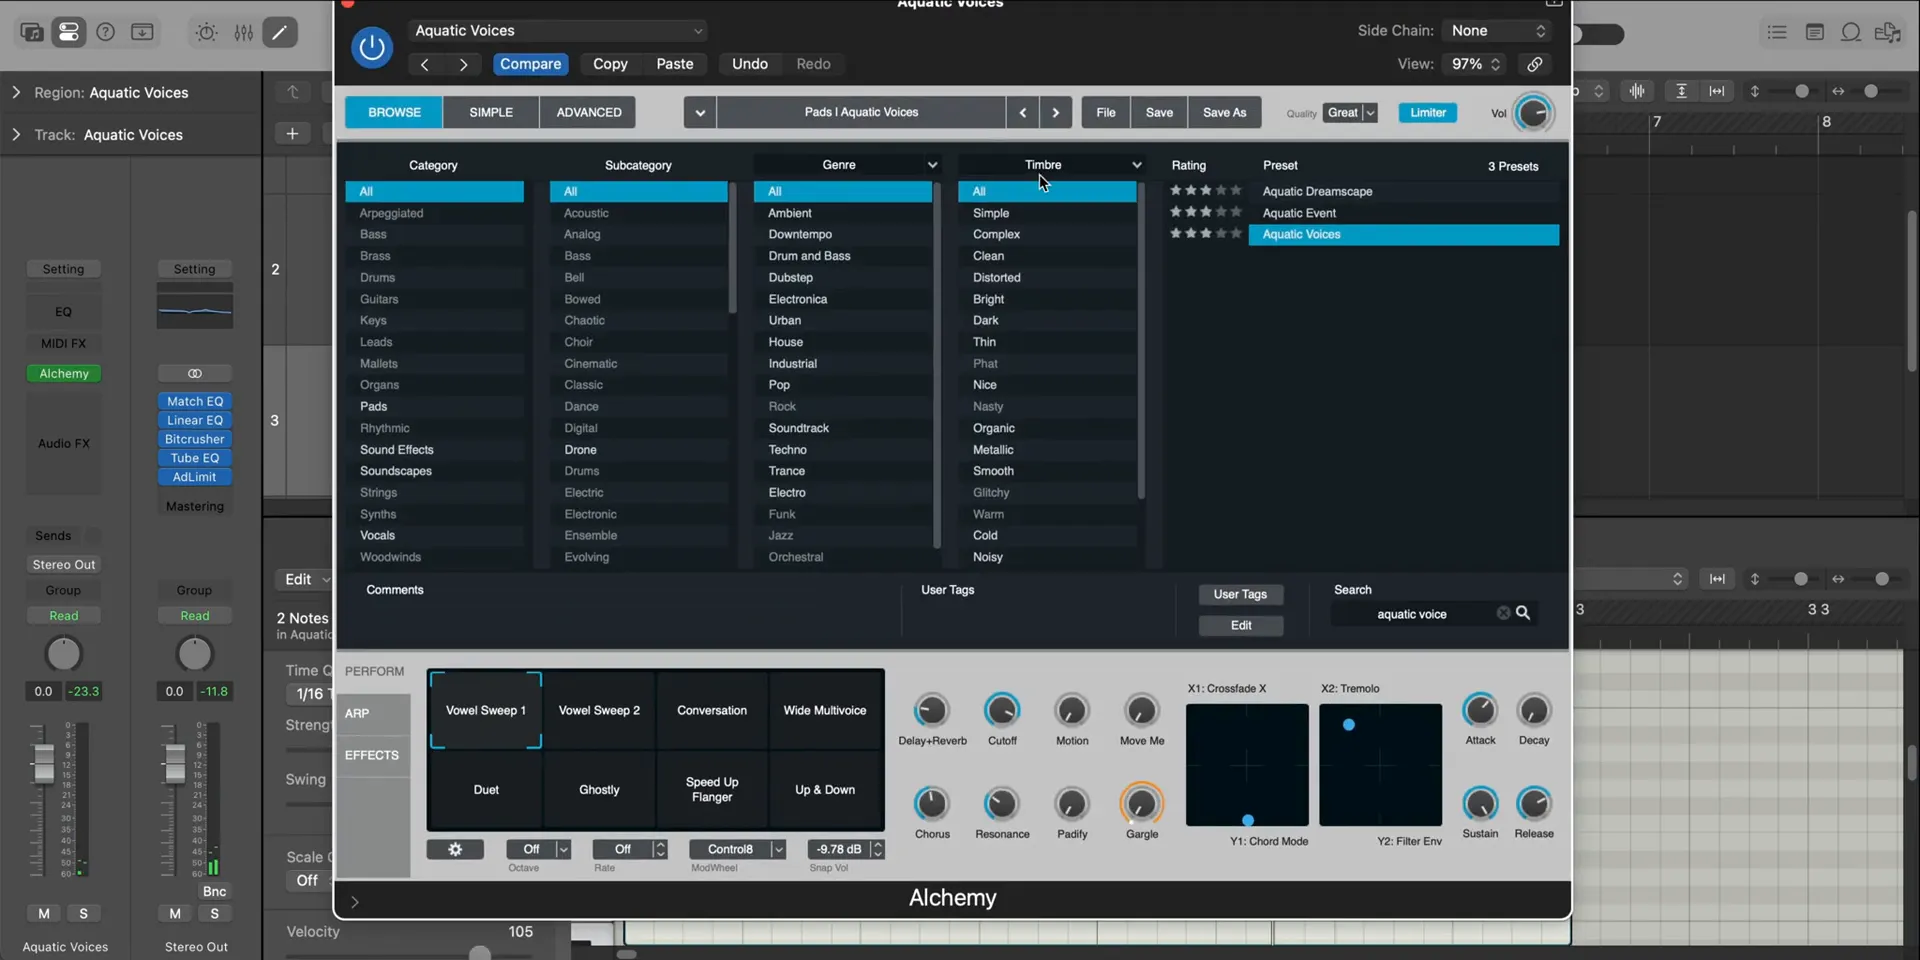1920x960 pixels.
Task: Click the Undo button
Action: point(750,64)
